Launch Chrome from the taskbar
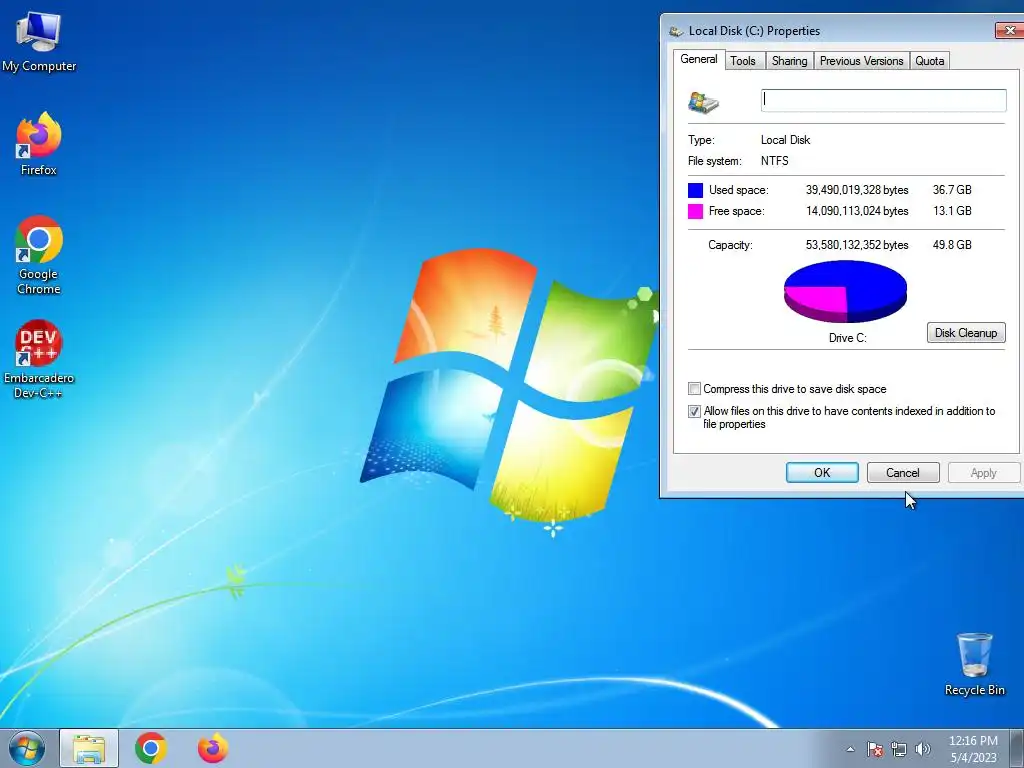This screenshot has height=768, width=1024. 151,748
